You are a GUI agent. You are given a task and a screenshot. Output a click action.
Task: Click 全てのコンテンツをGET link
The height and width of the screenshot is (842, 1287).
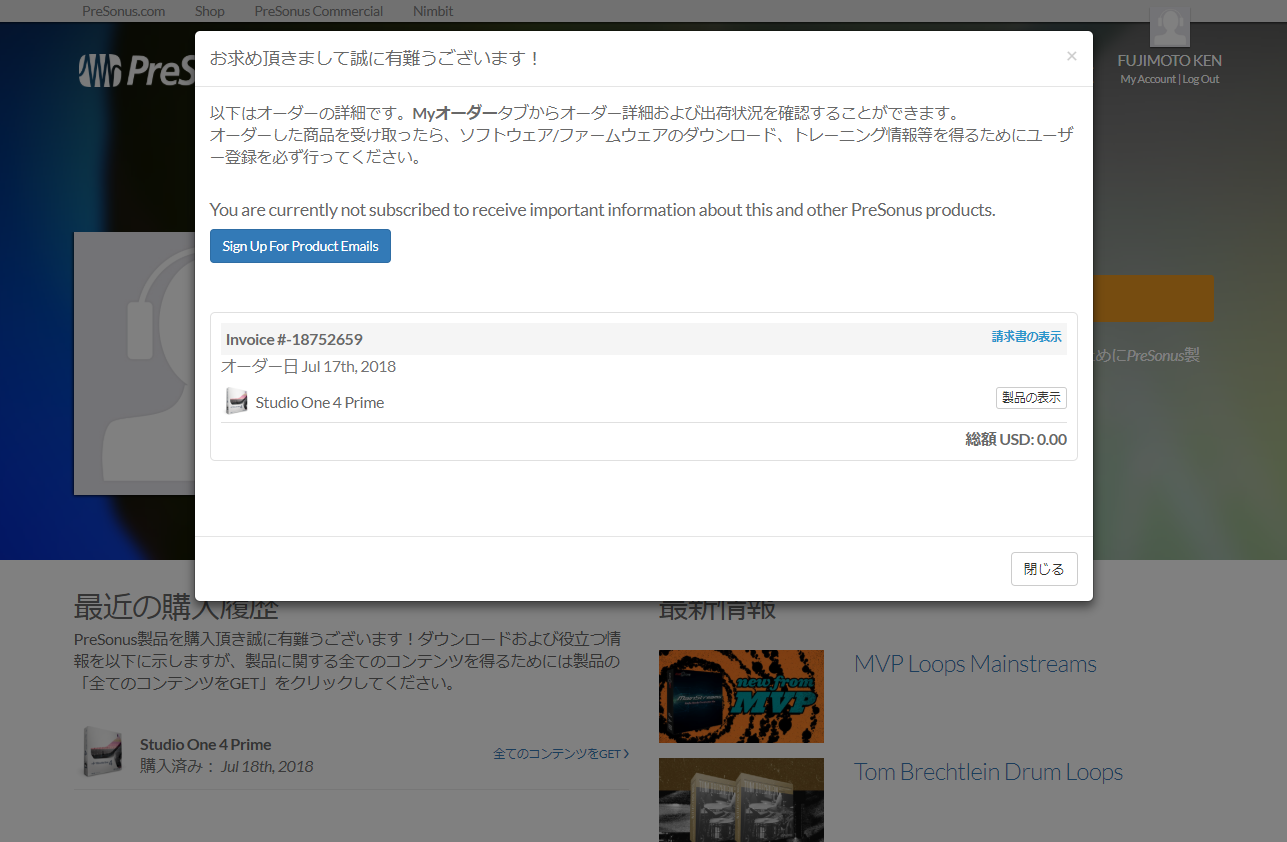tap(561, 754)
